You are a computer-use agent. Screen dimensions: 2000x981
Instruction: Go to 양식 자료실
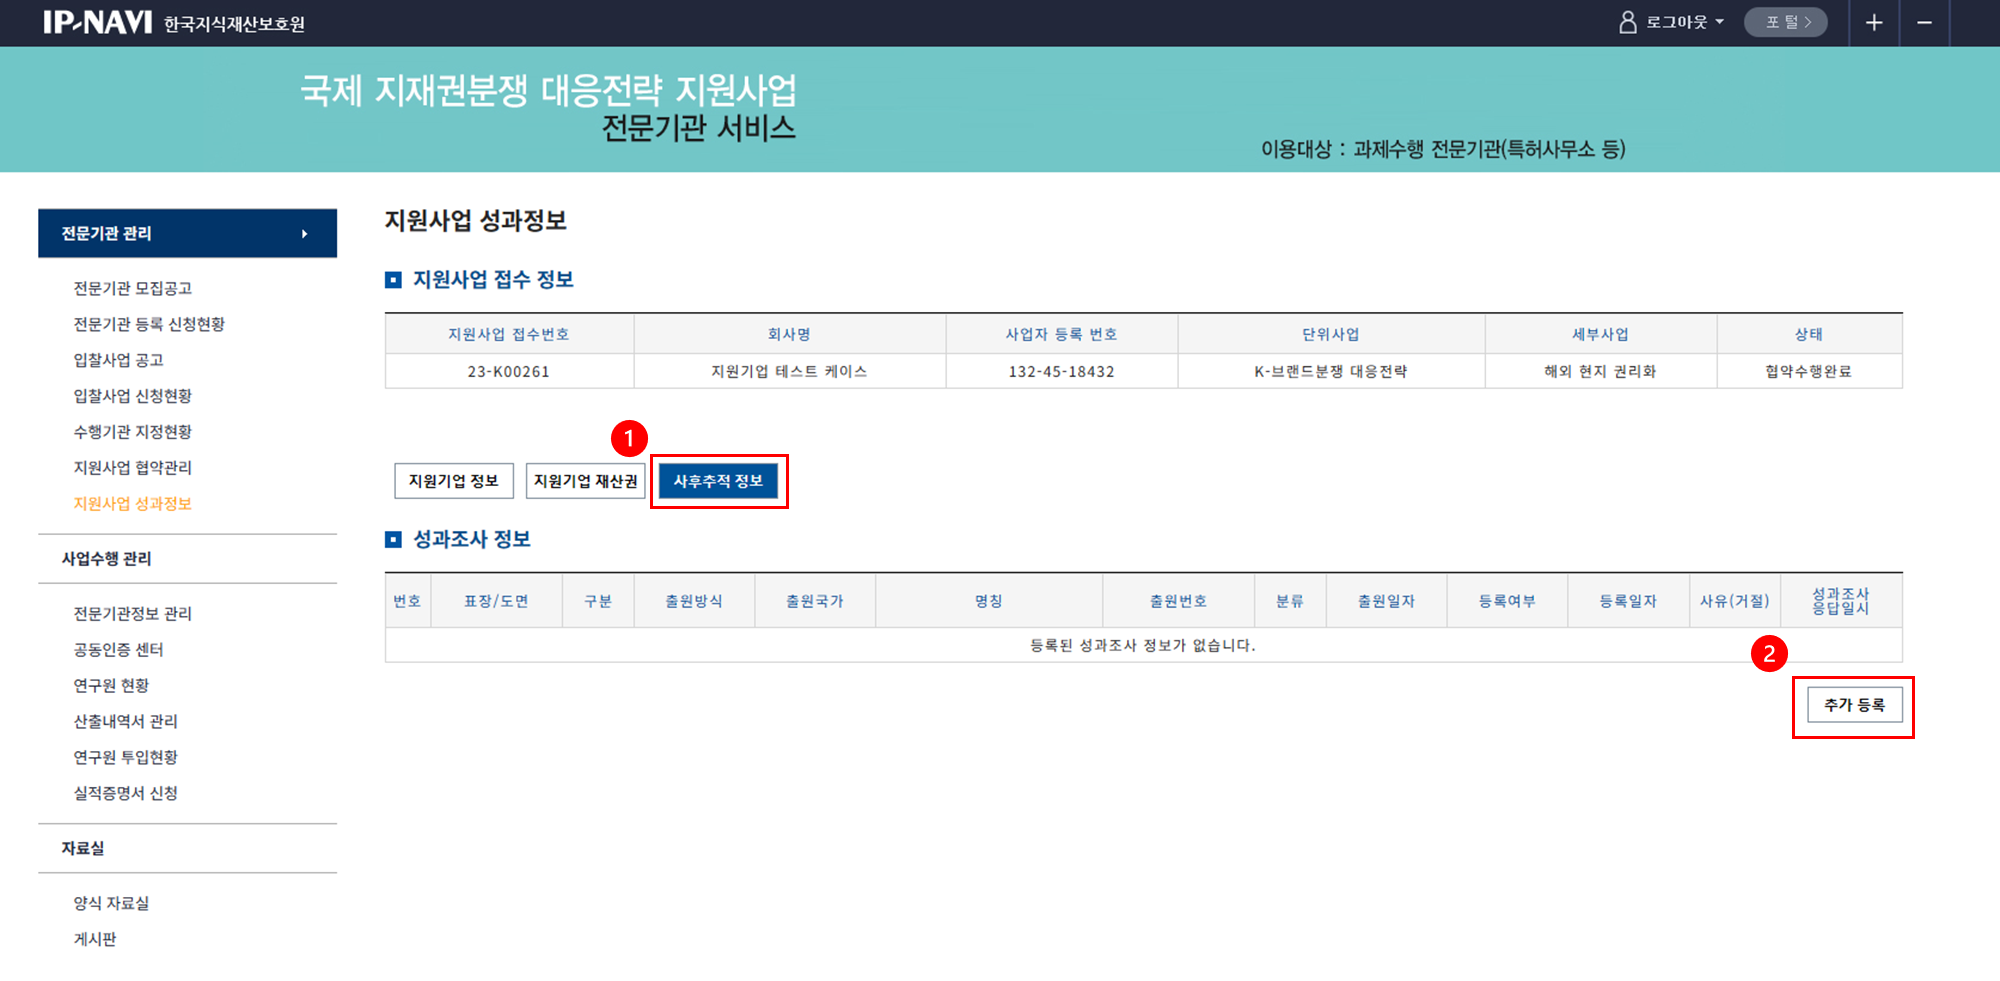pyautogui.click(x=111, y=903)
